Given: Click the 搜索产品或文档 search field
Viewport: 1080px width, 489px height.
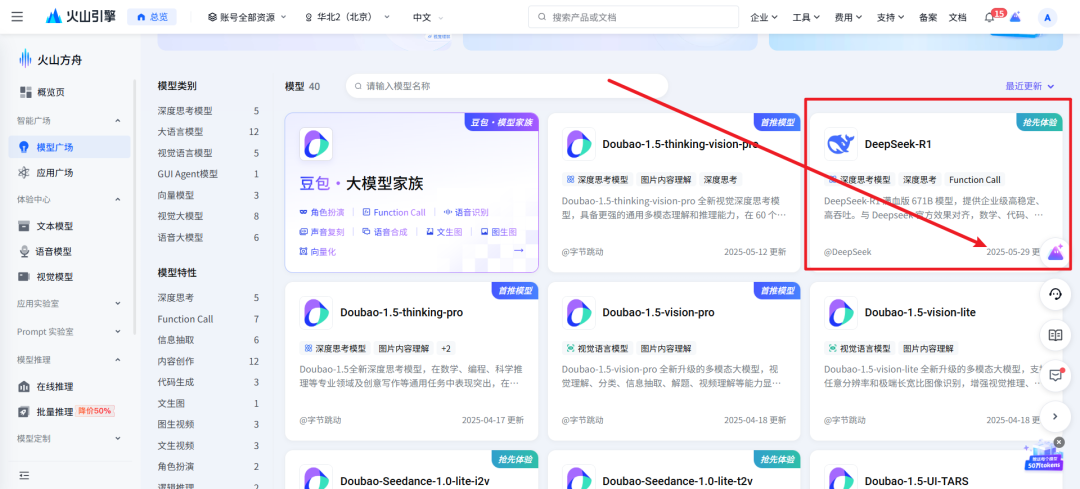Looking at the screenshot, I should (x=633, y=17).
